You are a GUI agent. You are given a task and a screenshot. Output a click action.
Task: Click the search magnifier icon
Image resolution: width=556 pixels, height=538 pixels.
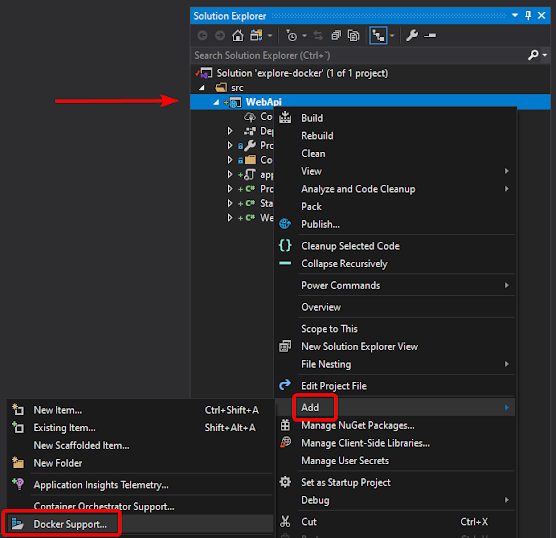click(x=533, y=55)
